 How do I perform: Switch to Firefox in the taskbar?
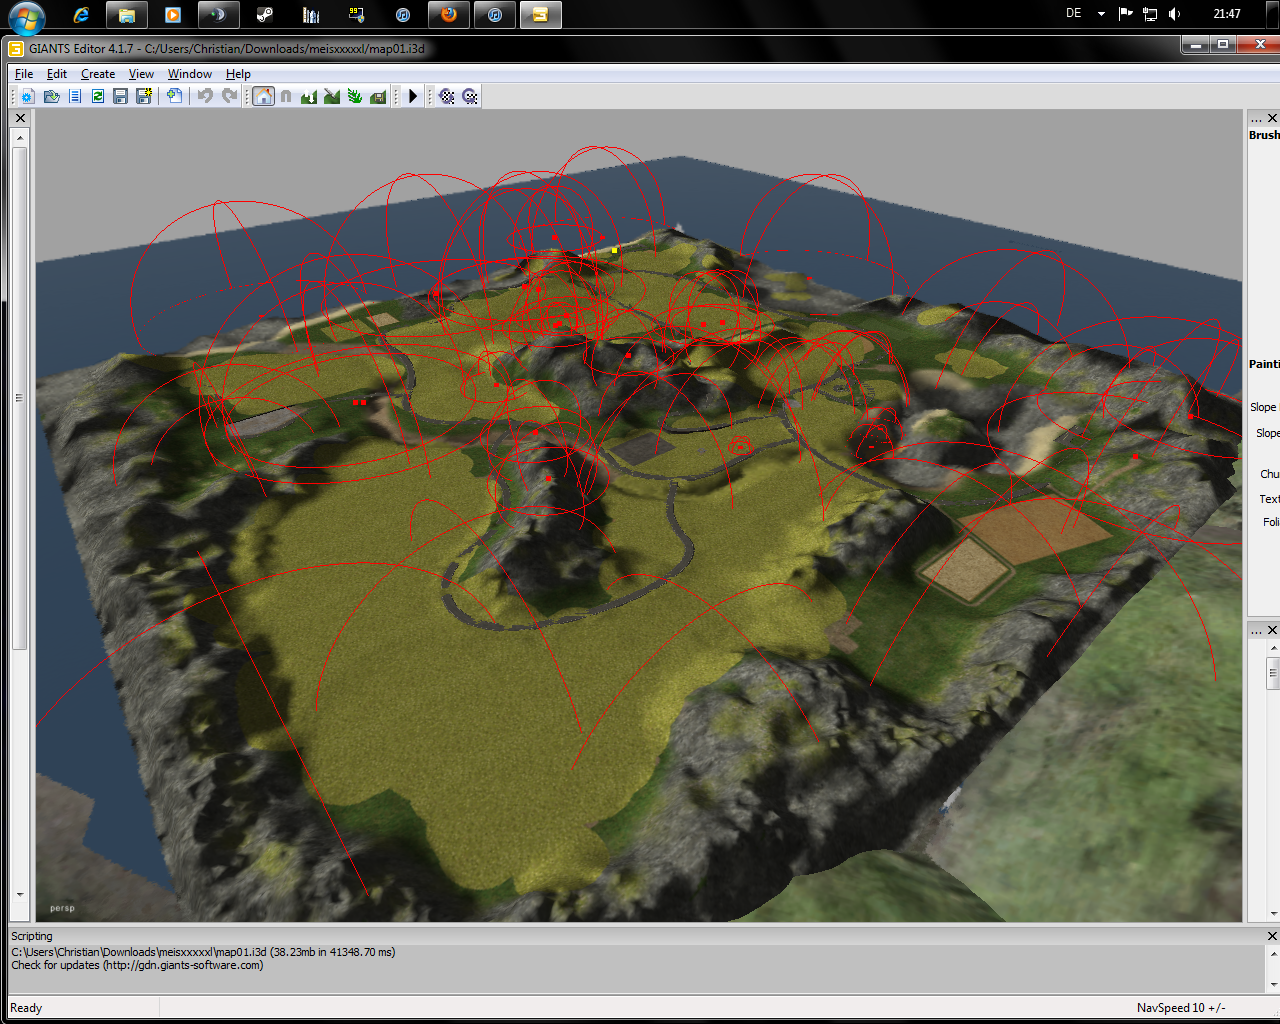[449, 14]
